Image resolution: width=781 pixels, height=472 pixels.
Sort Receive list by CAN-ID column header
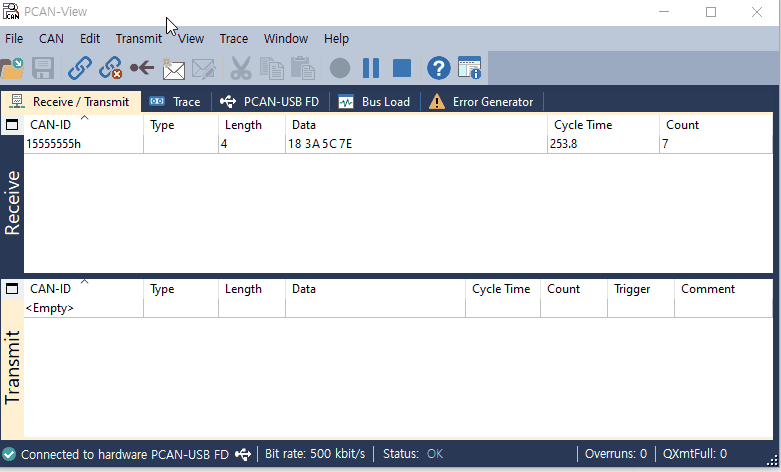pyautogui.click(x=83, y=124)
